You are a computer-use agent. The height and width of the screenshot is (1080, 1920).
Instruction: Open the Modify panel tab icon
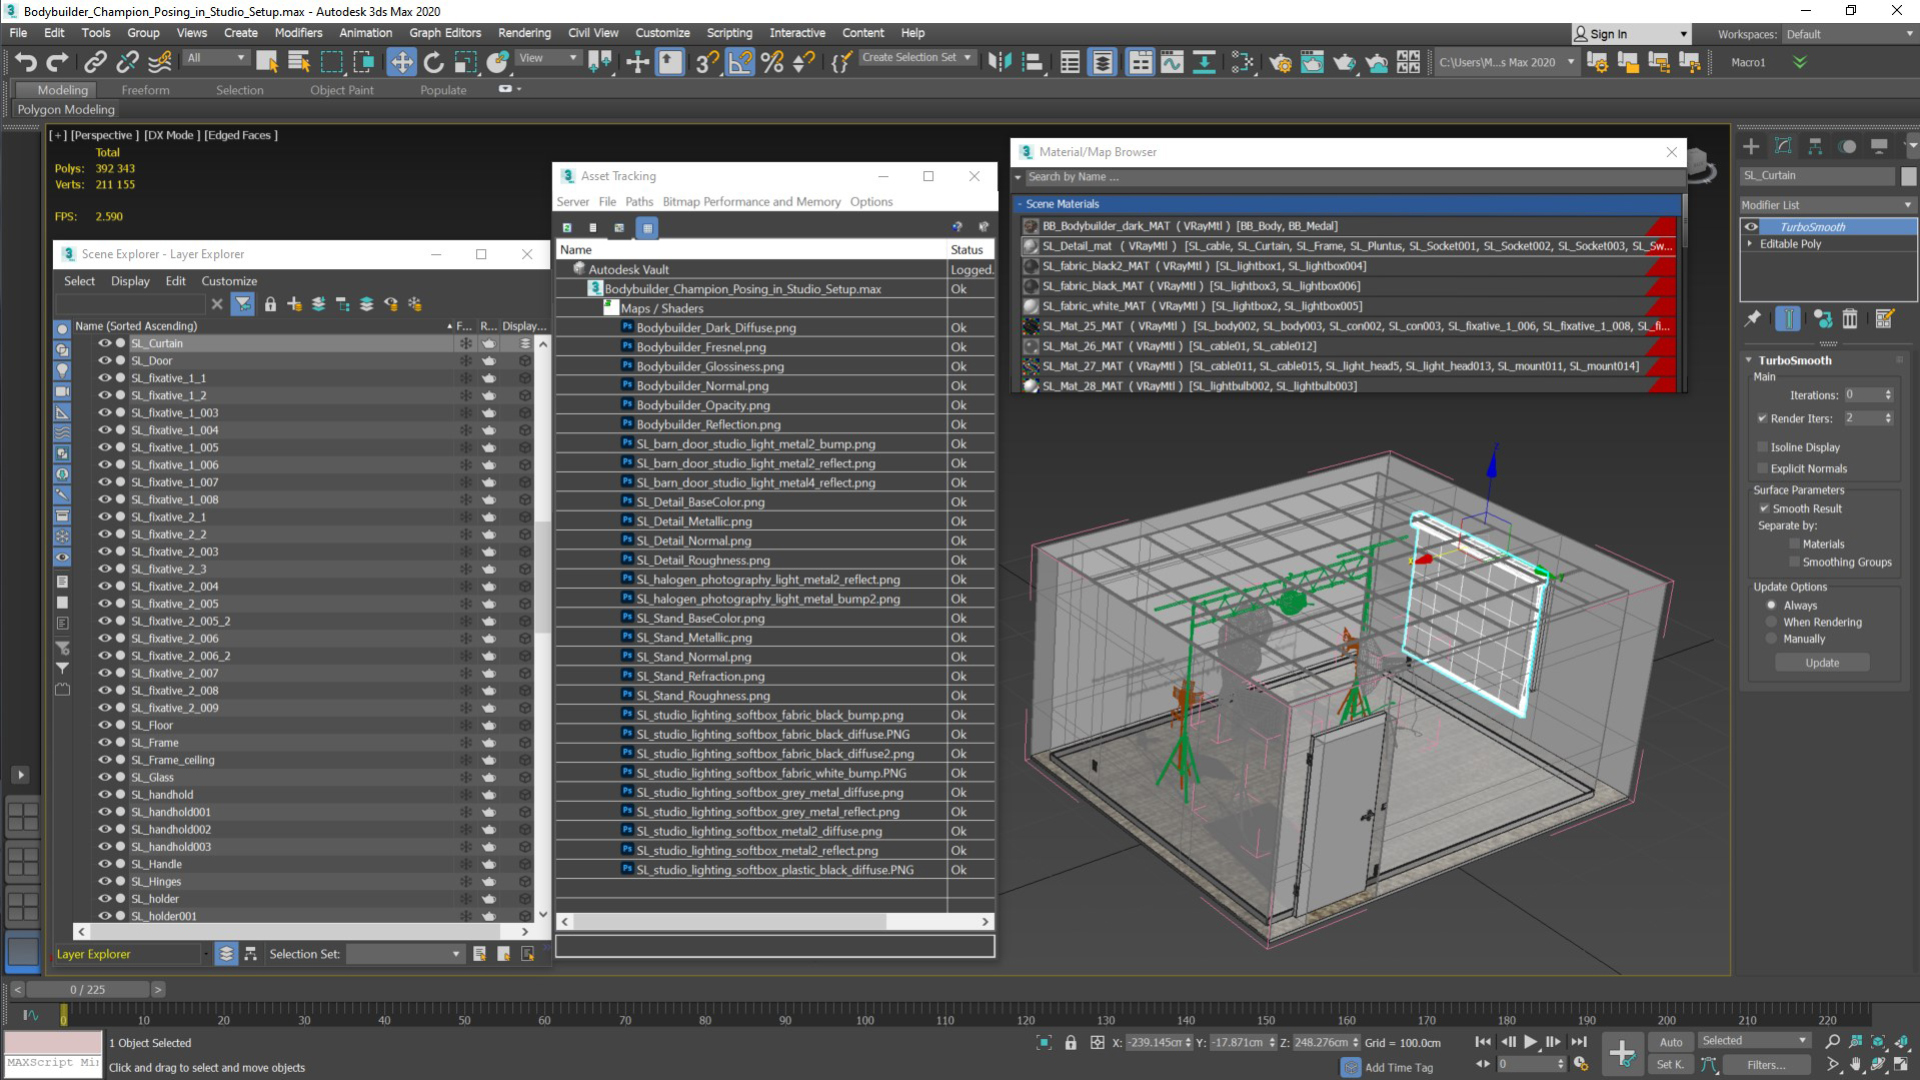click(1783, 146)
